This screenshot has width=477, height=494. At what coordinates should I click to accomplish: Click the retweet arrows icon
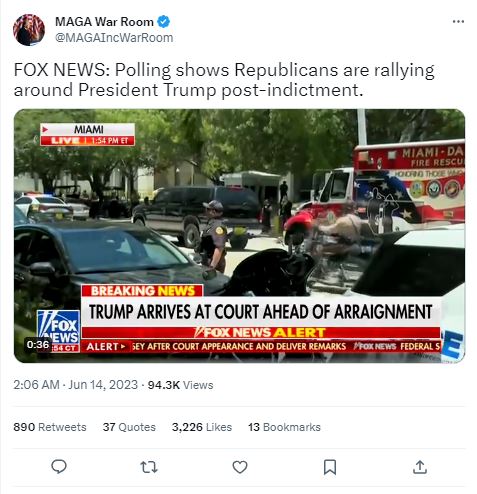[149, 467]
